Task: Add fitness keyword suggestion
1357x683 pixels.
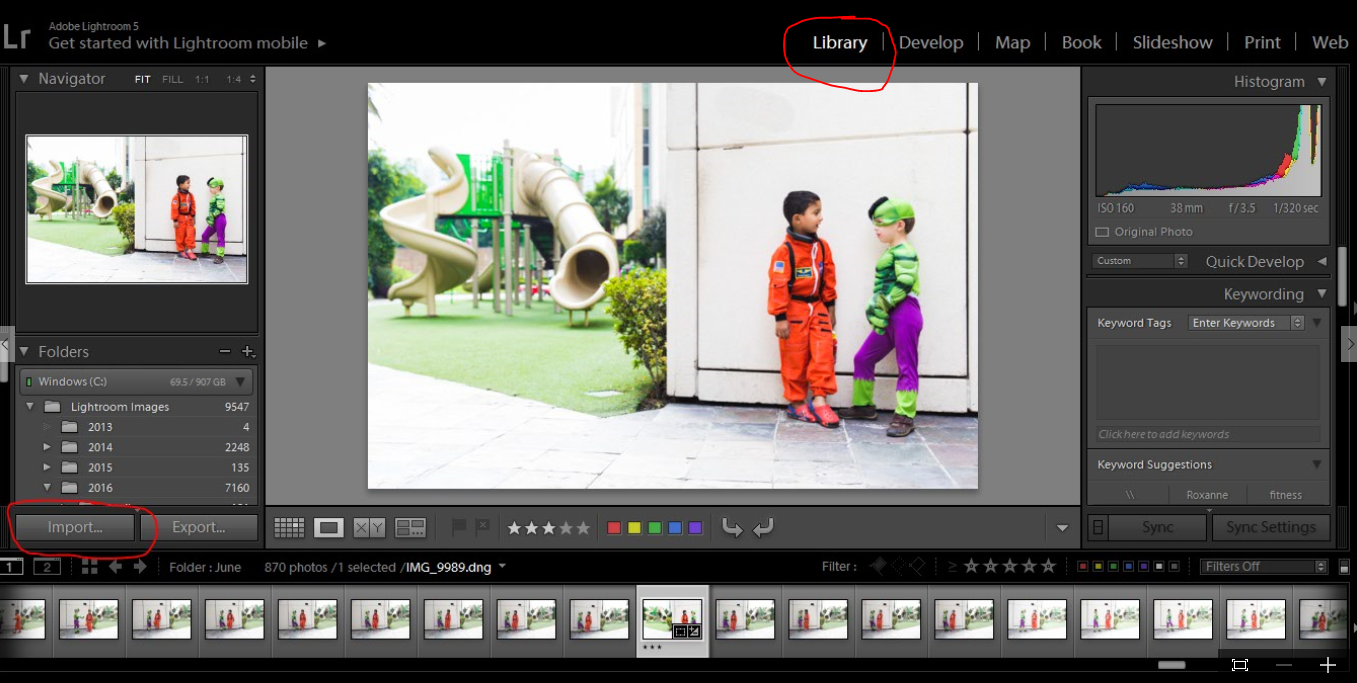Action: (x=1286, y=495)
